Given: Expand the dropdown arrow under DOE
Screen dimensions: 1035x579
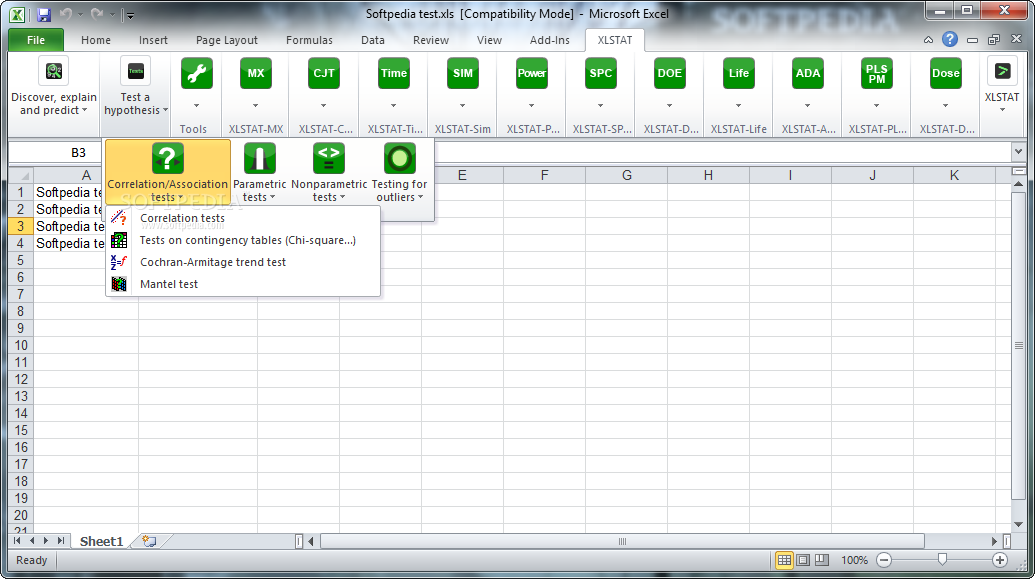Looking at the screenshot, I should click(669, 106).
